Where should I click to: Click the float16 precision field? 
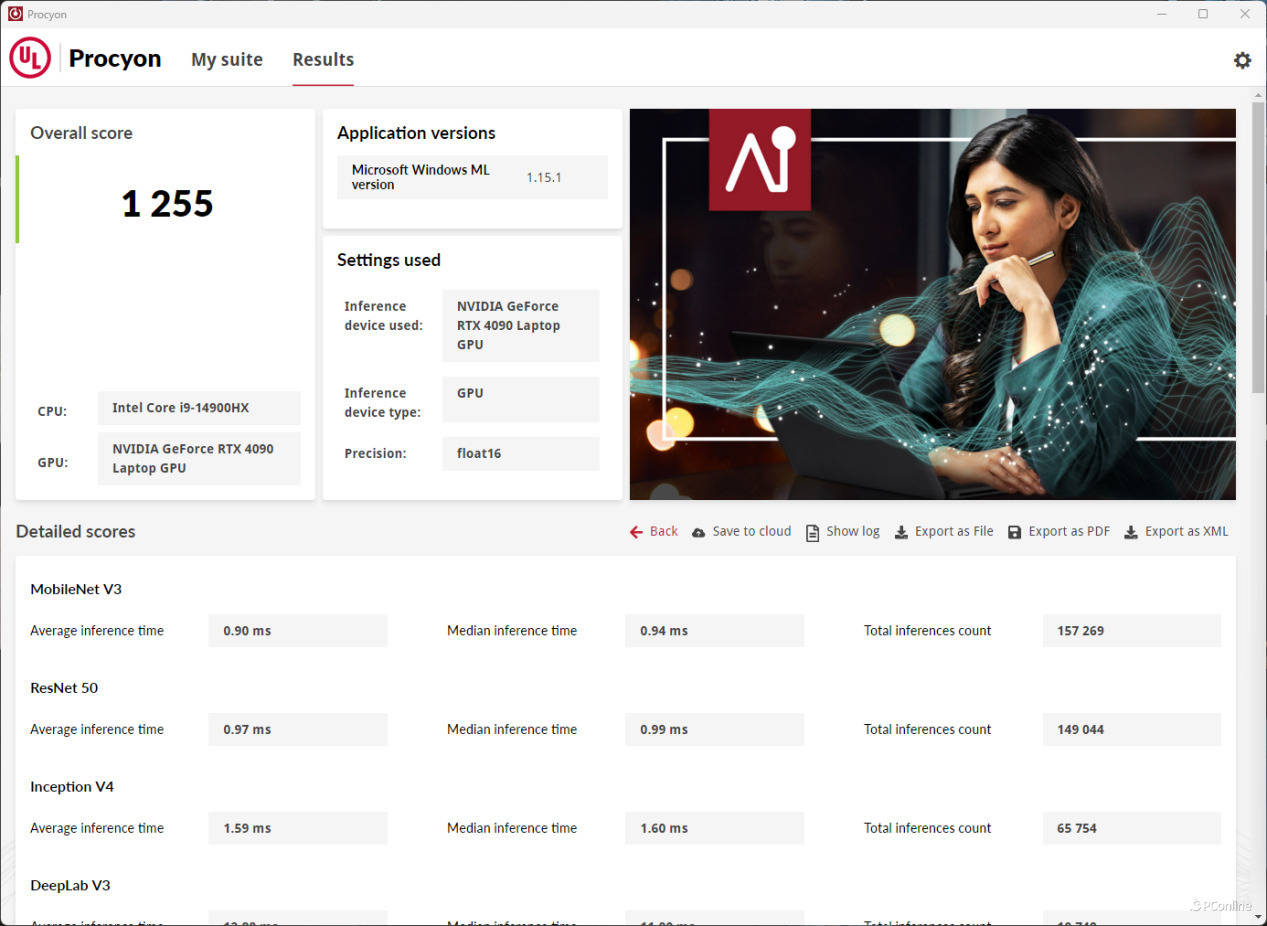(520, 454)
